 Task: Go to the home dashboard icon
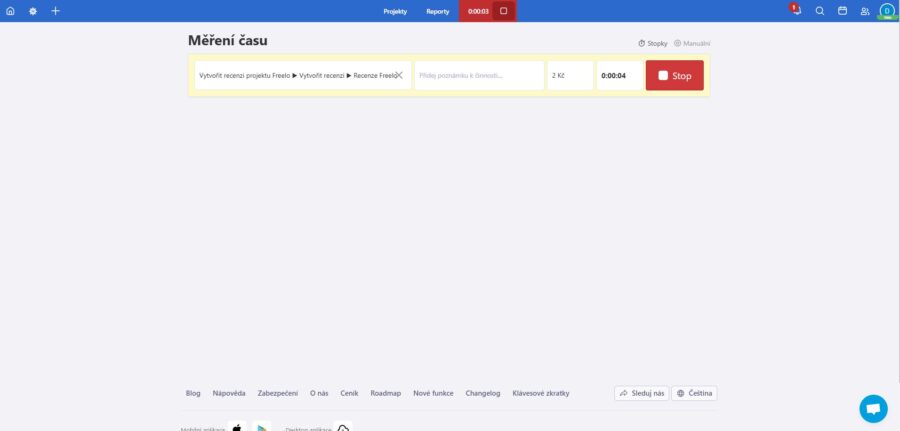pos(10,11)
